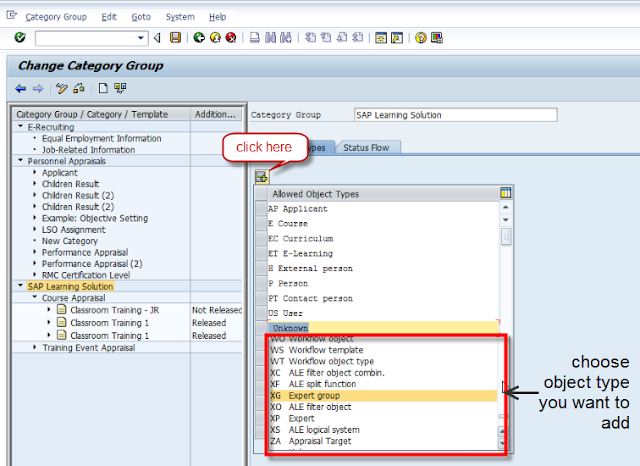
Task: Click the highlighted Unknown cell
Action: (x=383, y=328)
